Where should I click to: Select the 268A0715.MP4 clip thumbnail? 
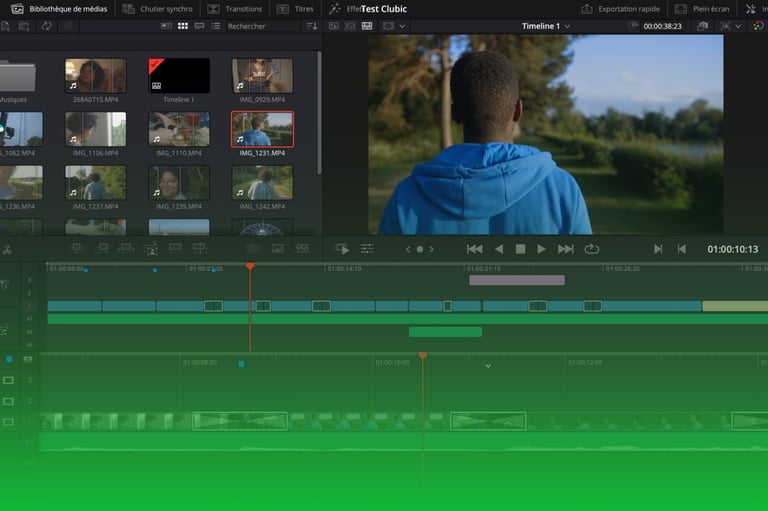coord(96,76)
